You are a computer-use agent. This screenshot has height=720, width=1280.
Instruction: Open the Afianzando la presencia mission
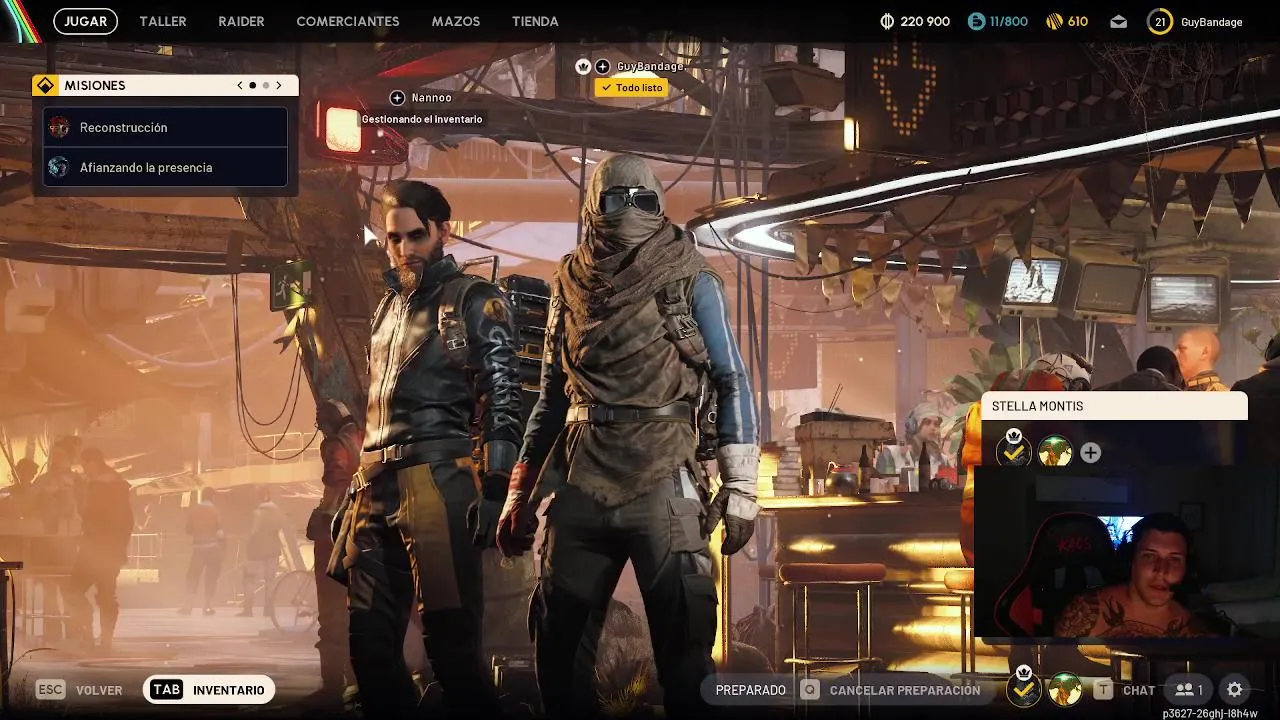point(165,167)
